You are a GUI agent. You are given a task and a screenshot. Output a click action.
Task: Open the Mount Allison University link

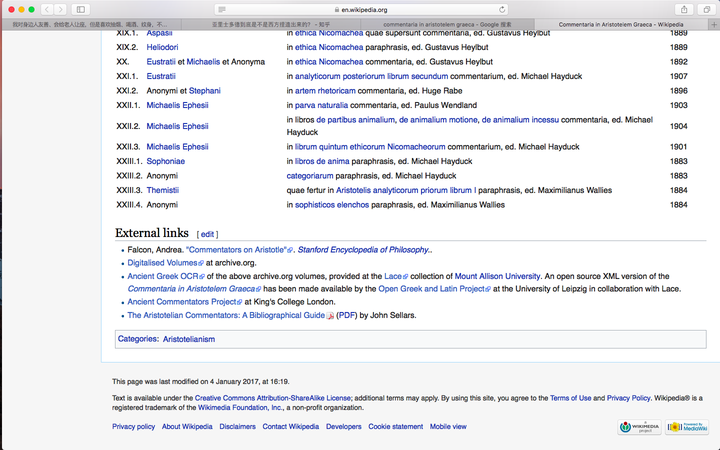pyautogui.click(x=497, y=276)
